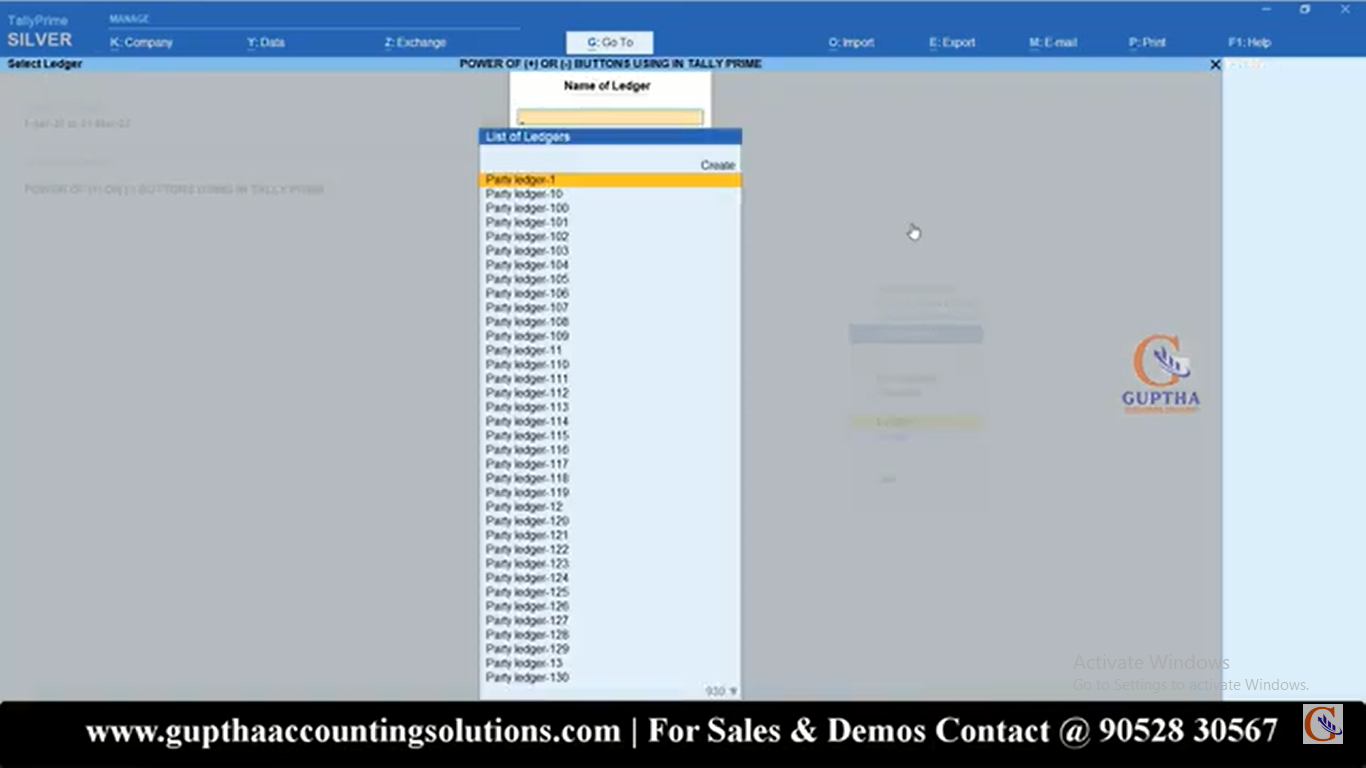
Task: Select Party ledger-111
Action: (610, 379)
